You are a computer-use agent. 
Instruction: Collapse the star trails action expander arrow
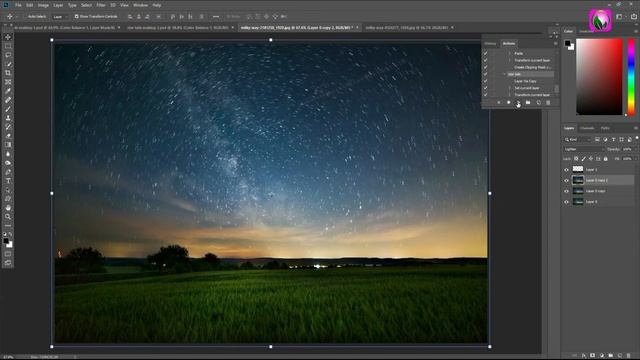point(504,74)
